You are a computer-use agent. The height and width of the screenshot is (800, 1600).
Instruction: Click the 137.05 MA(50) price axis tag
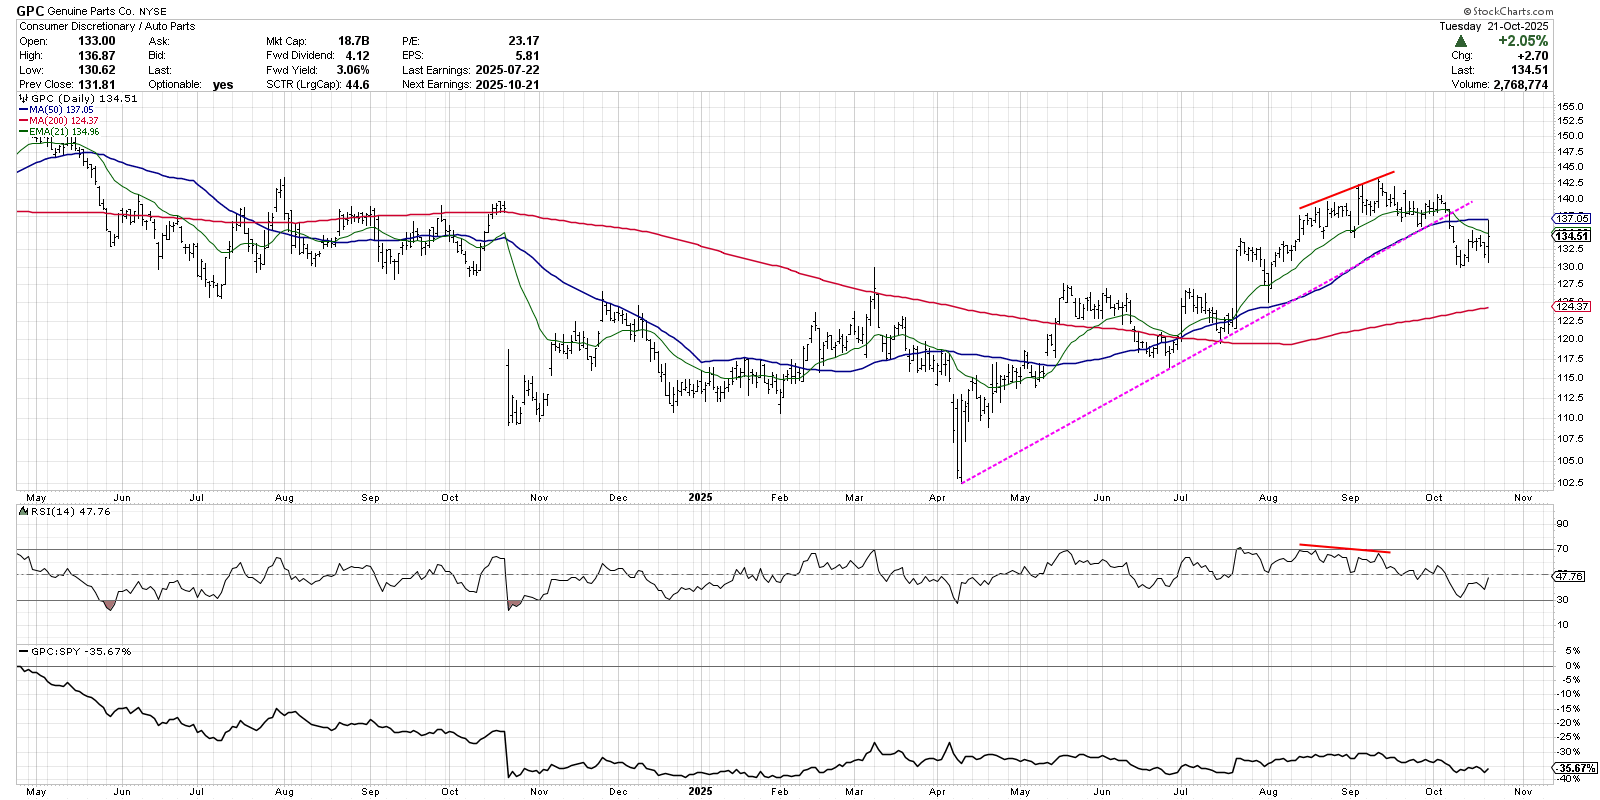point(1572,218)
